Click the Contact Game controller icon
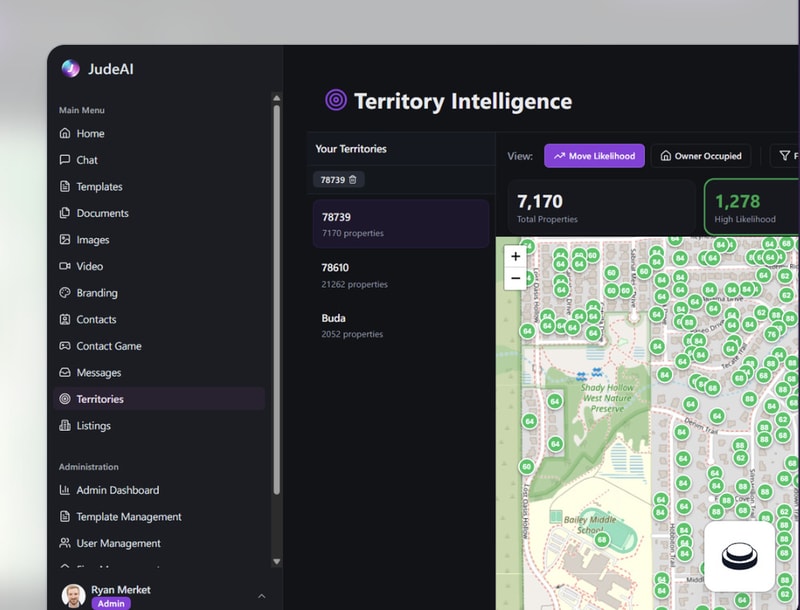Image resolution: width=800 pixels, height=610 pixels. (65, 346)
